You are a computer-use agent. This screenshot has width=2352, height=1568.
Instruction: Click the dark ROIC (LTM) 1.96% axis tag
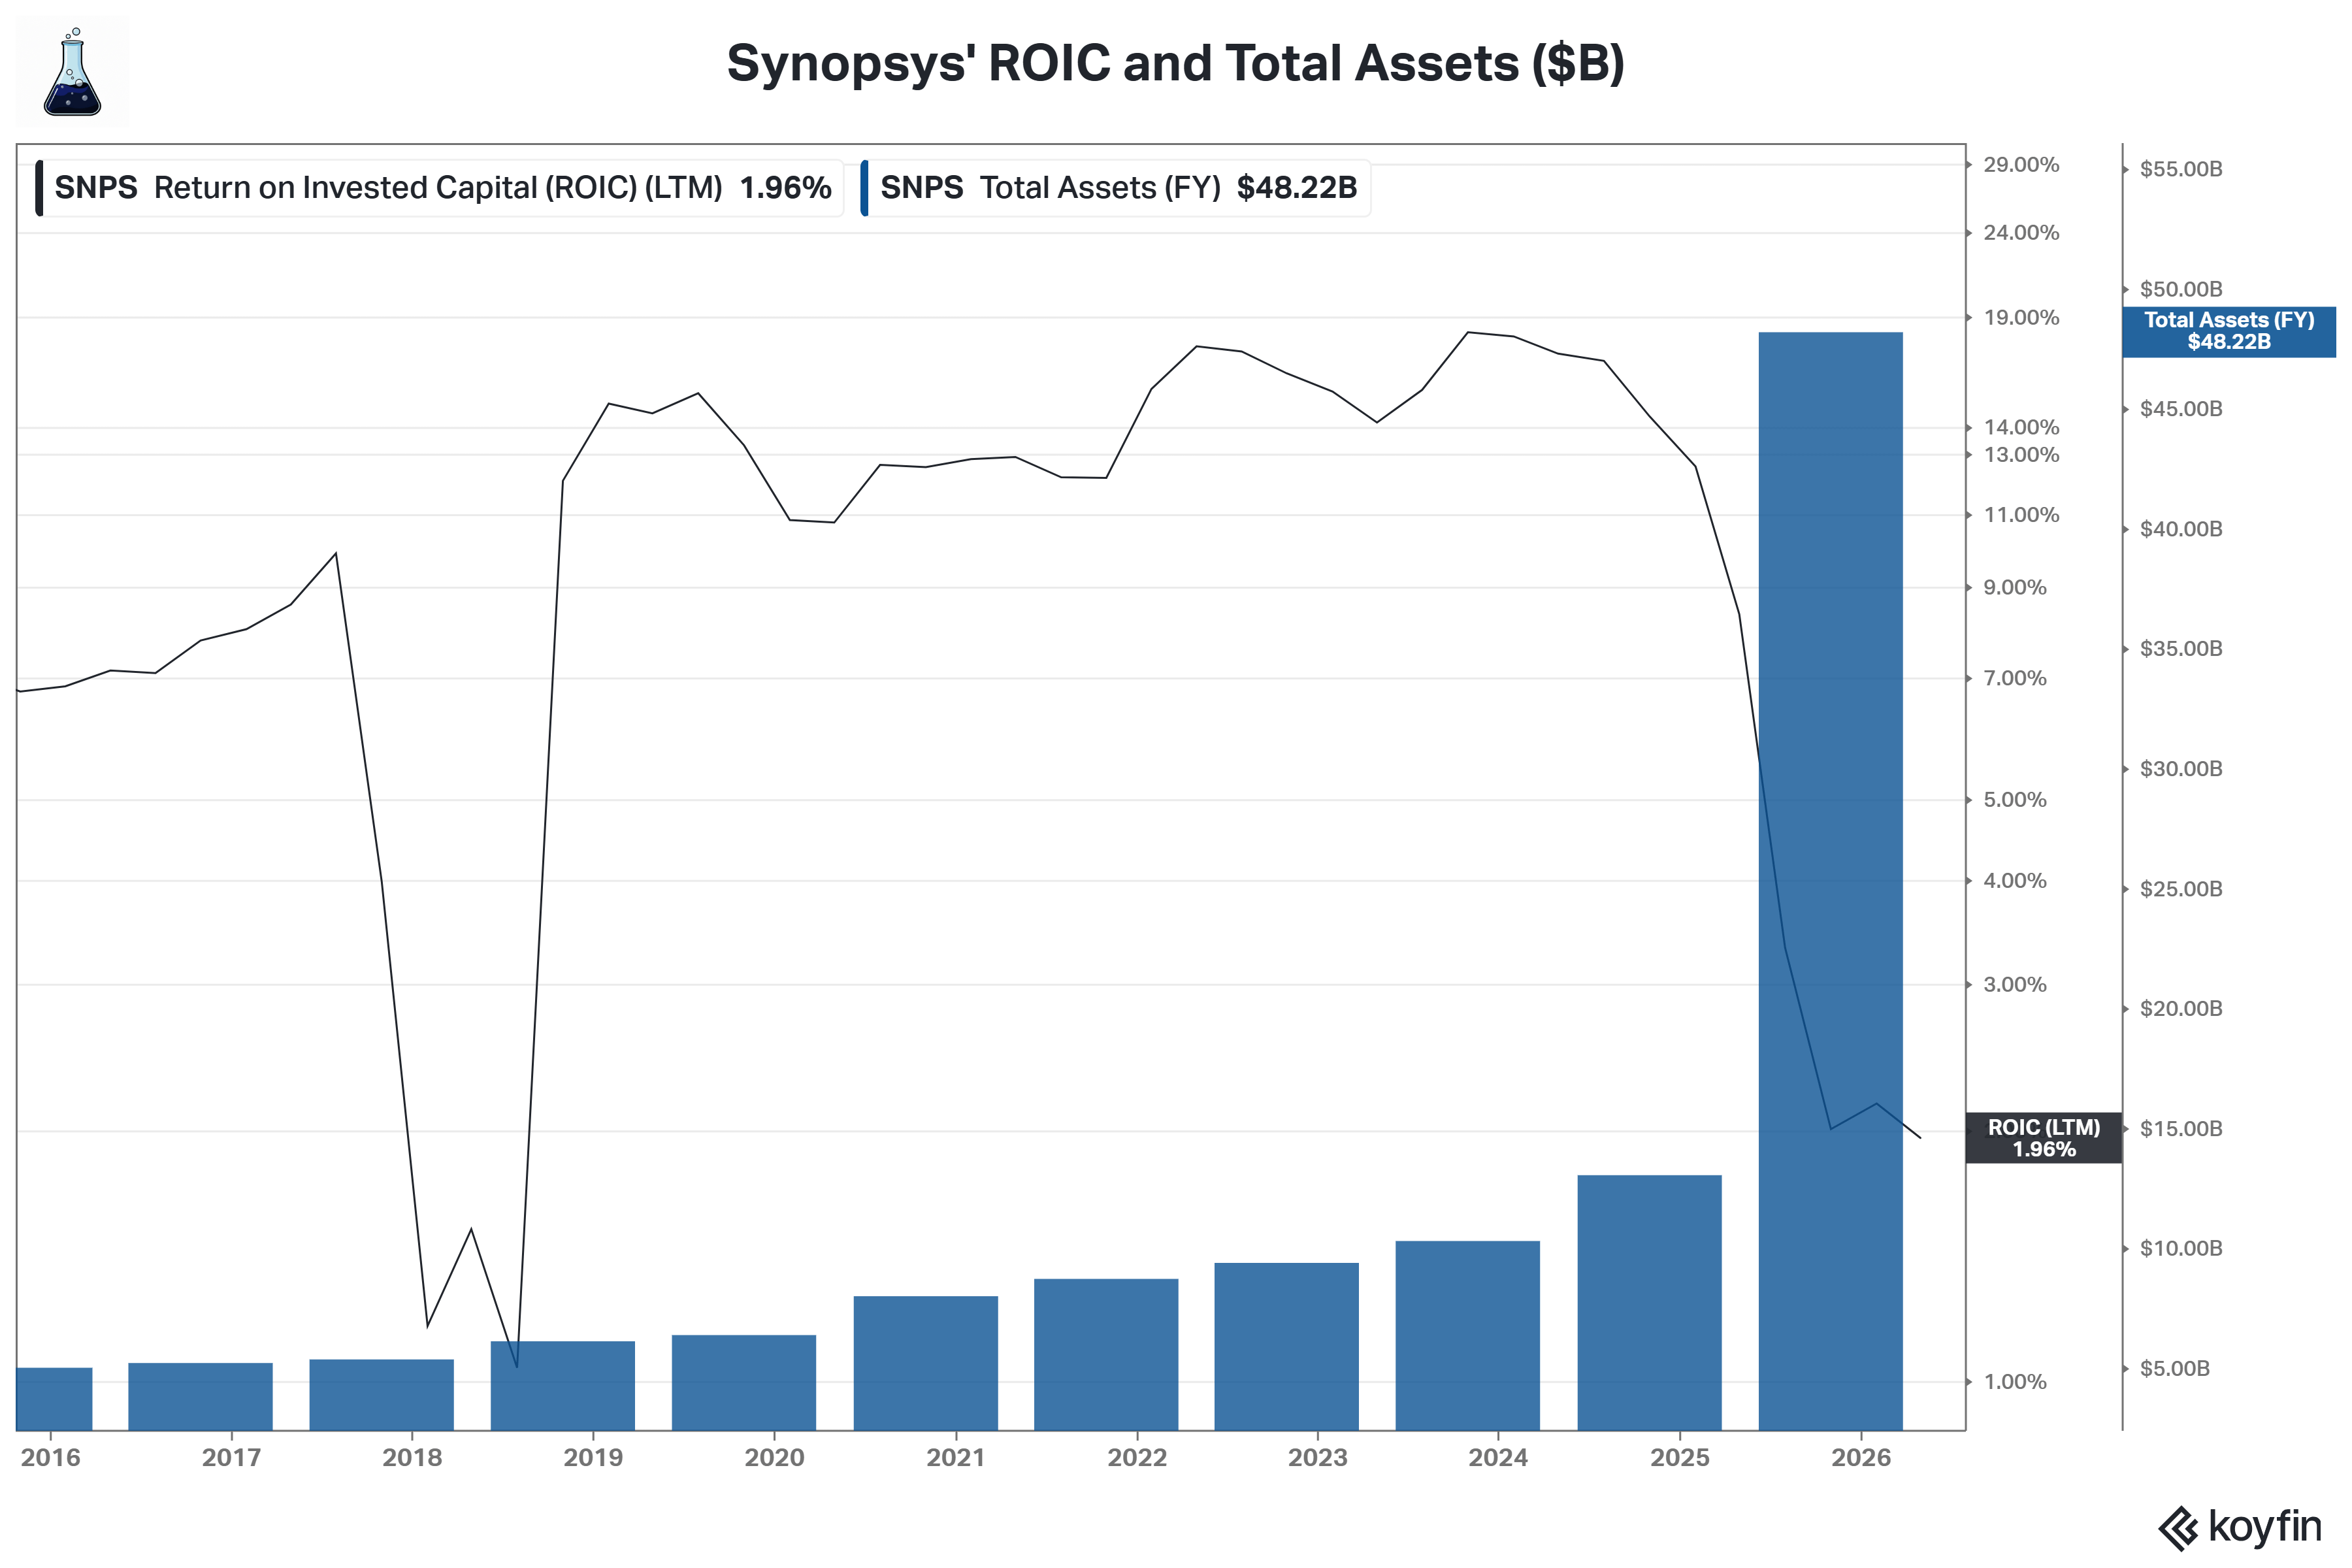click(2043, 1138)
